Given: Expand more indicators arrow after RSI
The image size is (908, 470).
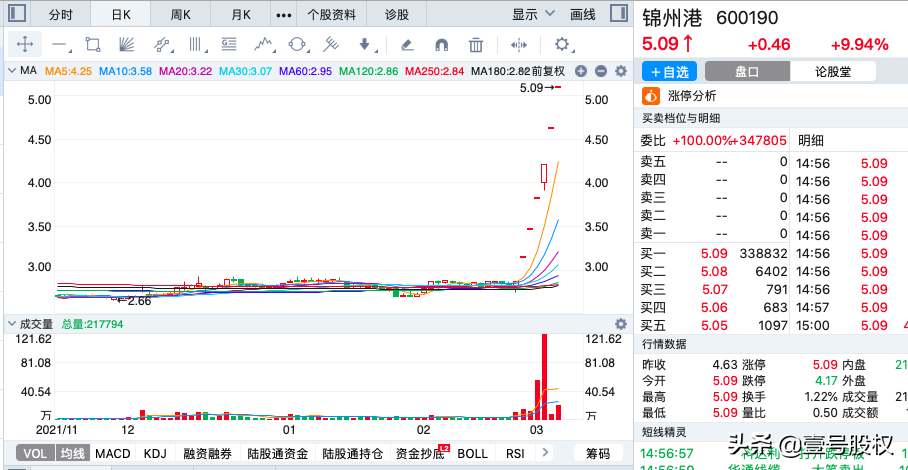Looking at the screenshot, I should tap(544, 452).
